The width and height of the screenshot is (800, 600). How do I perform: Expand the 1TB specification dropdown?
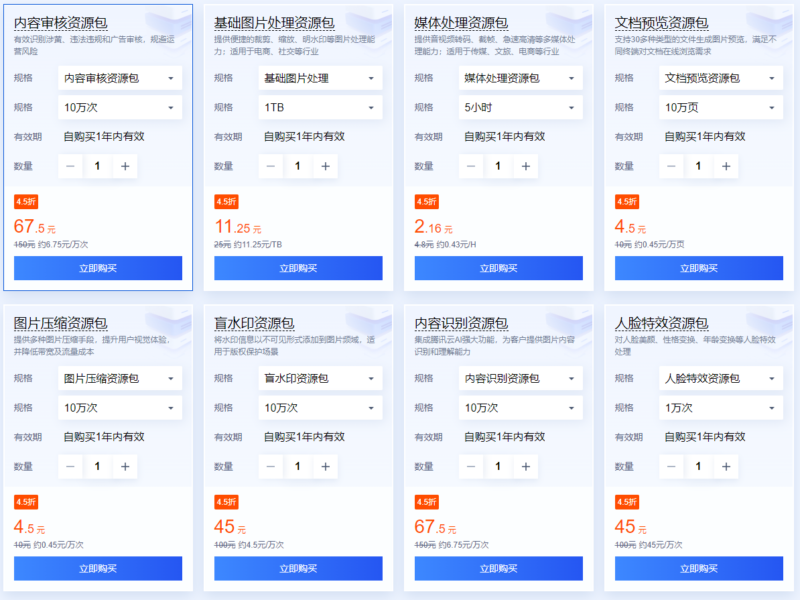(320, 107)
